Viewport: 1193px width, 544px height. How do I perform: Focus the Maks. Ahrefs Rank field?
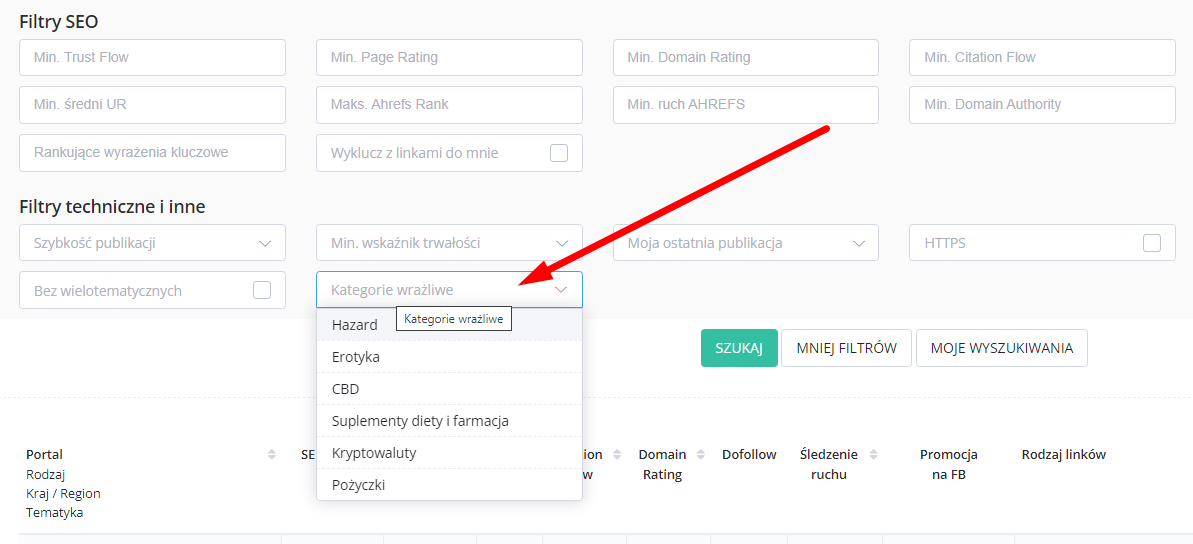[x=449, y=105]
